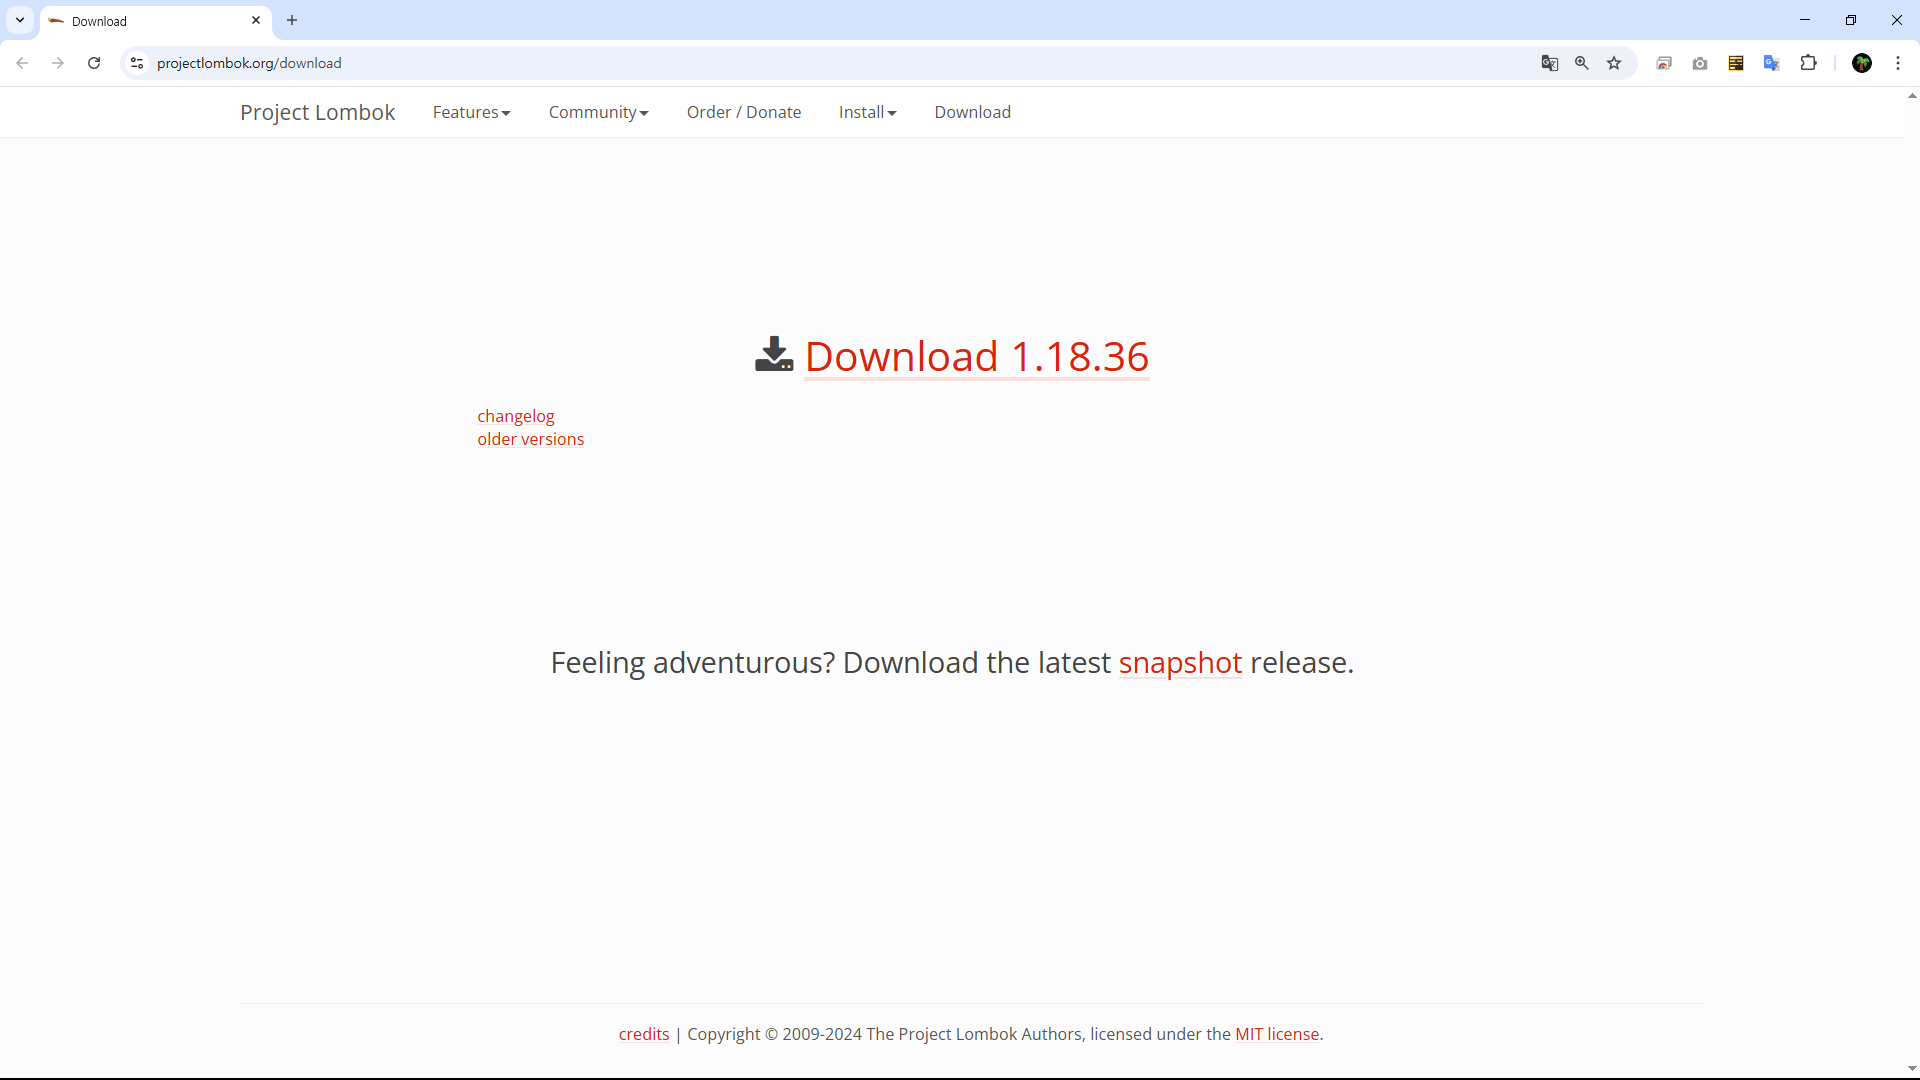The height and width of the screenshot is (1080, 1920).
Task: Click the scrollbar down arrow
Action: click(x=1912, y=1069)
